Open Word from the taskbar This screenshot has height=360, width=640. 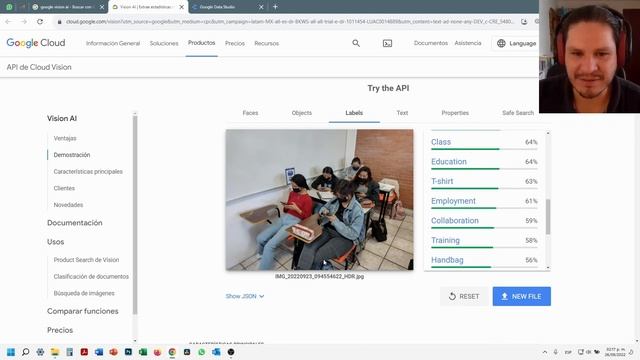99,352
